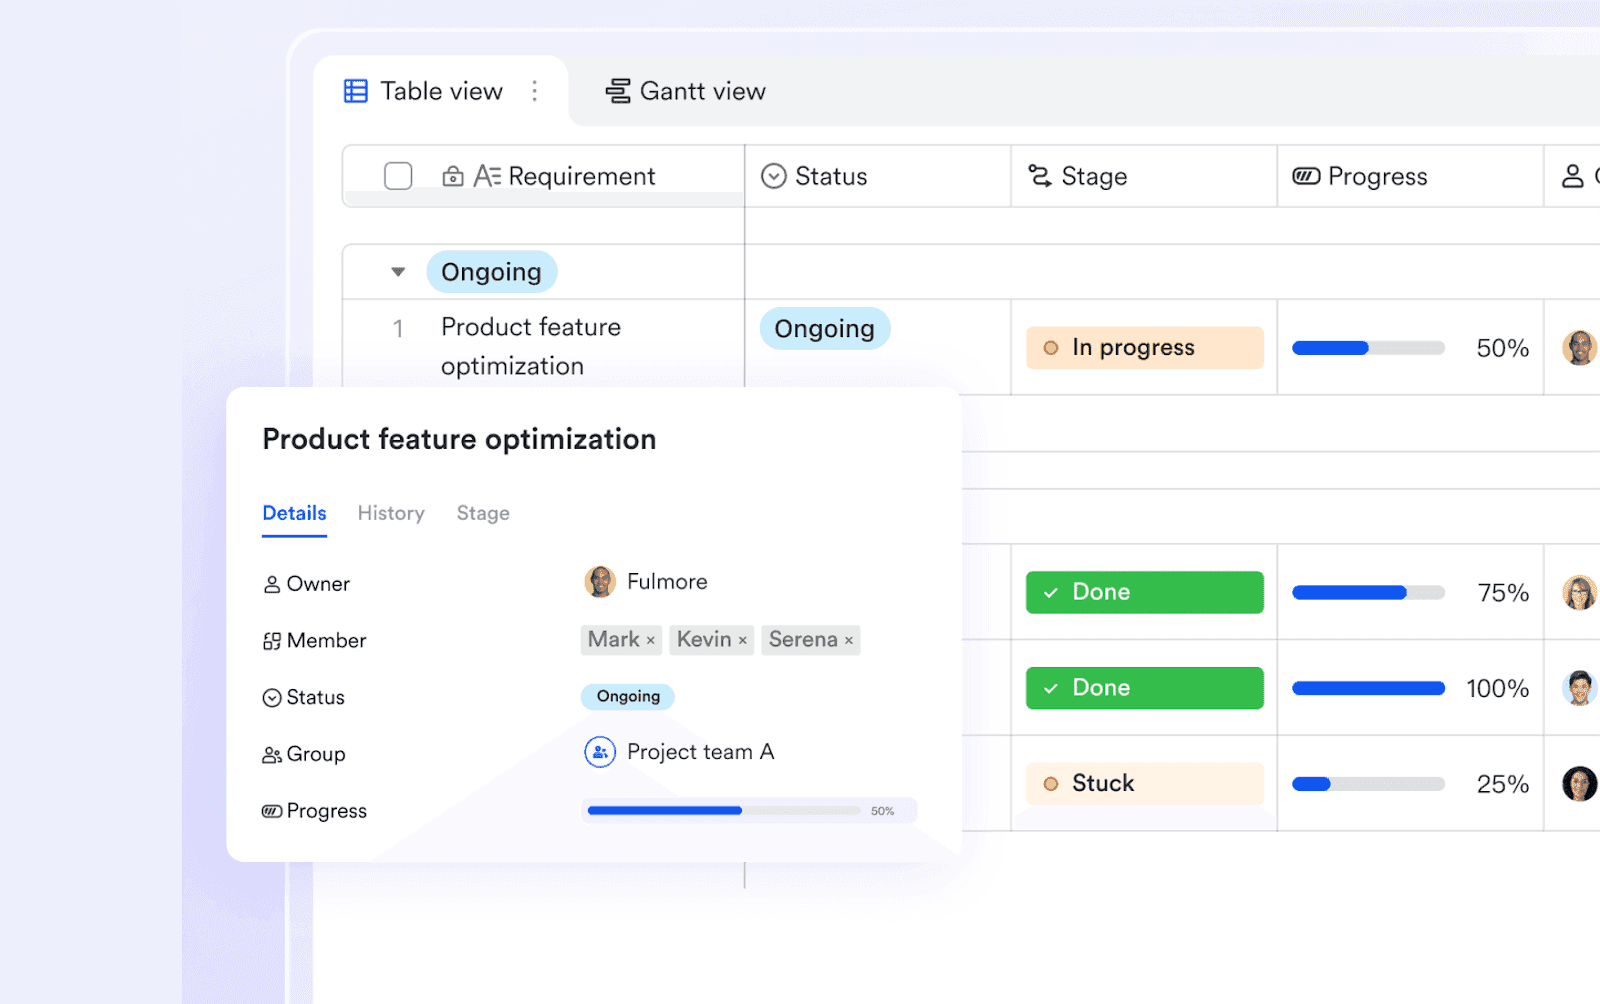Click the 25% progress bar
The width and height of the screenshot is (1600, 1004).
(1368, 784)
